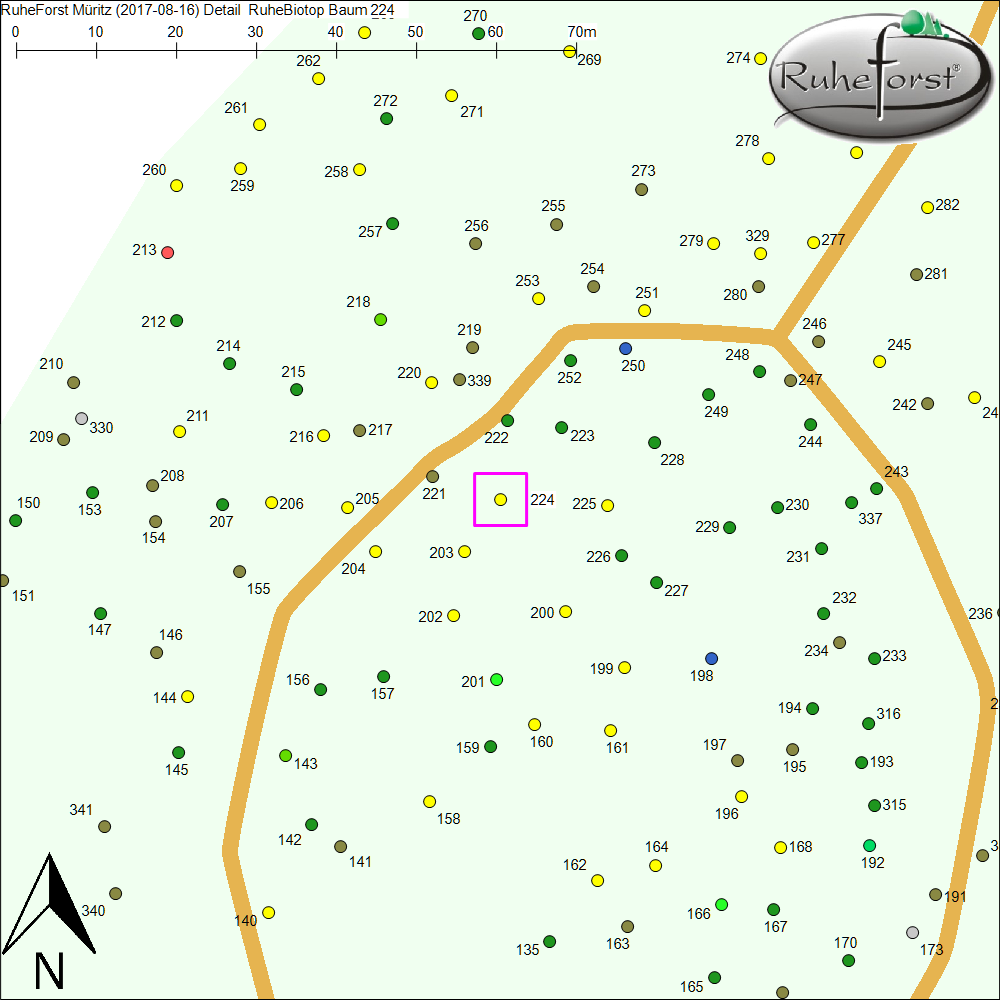The height and width of the screenshot is (1000, 1000).
Task: Click the light green tree marker 143
Action: tap(286, 755)
